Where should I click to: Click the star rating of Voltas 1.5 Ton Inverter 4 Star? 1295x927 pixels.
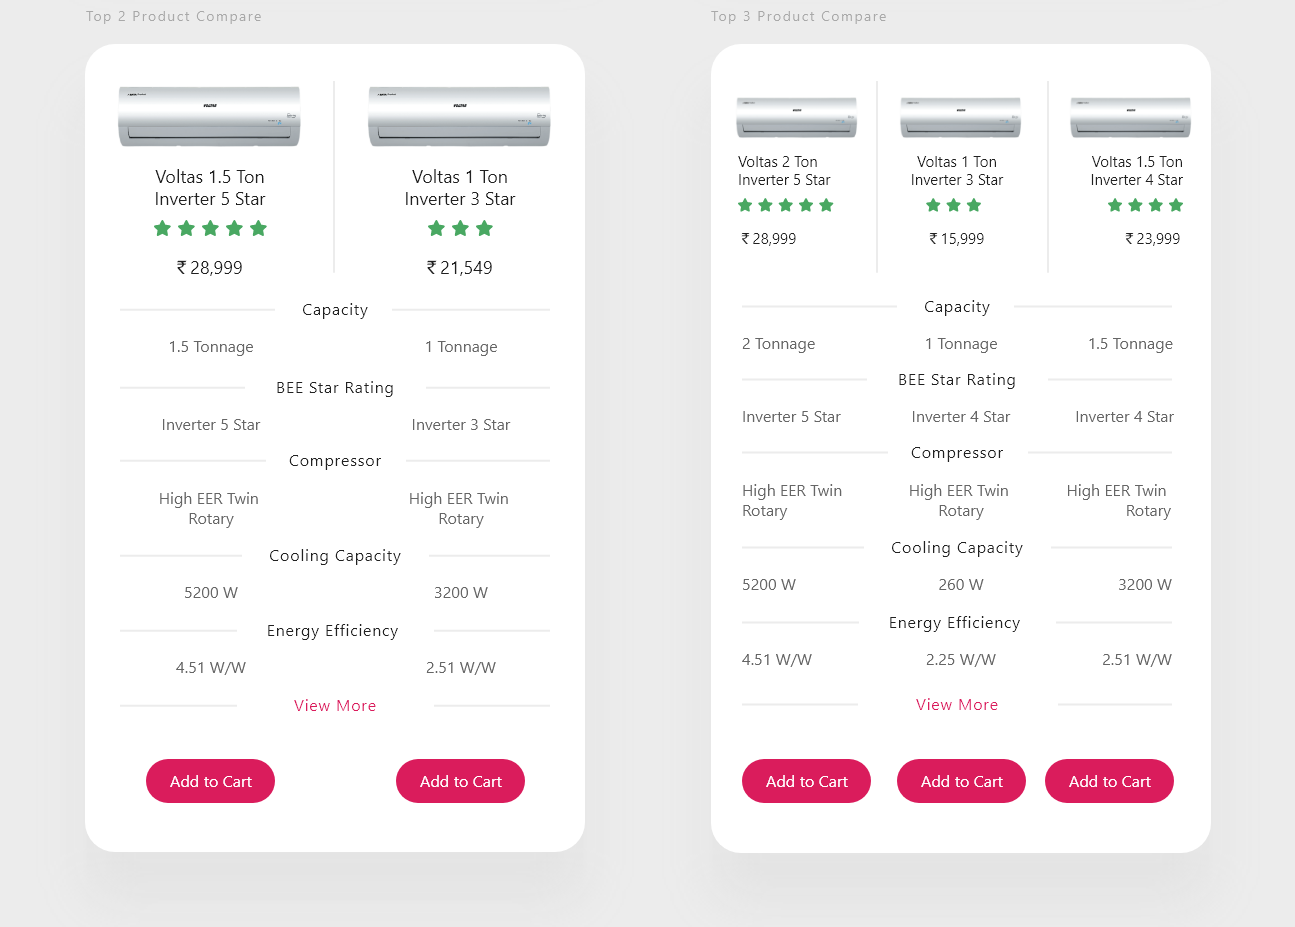[1145, 205]
